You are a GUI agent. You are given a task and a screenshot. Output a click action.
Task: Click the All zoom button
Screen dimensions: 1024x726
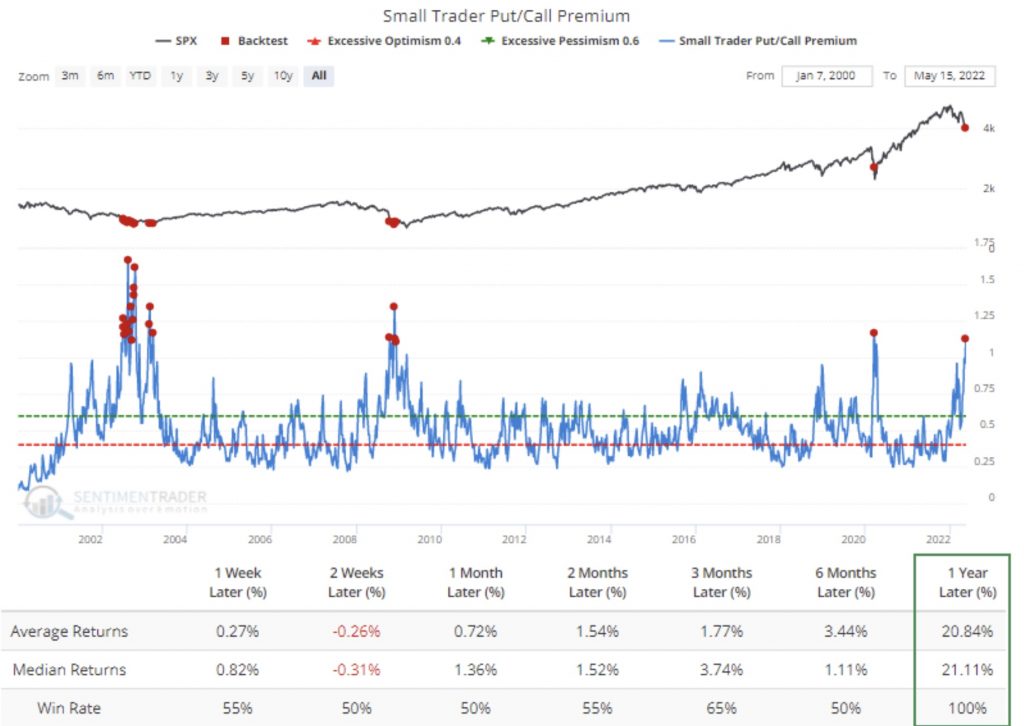(318, 76)
